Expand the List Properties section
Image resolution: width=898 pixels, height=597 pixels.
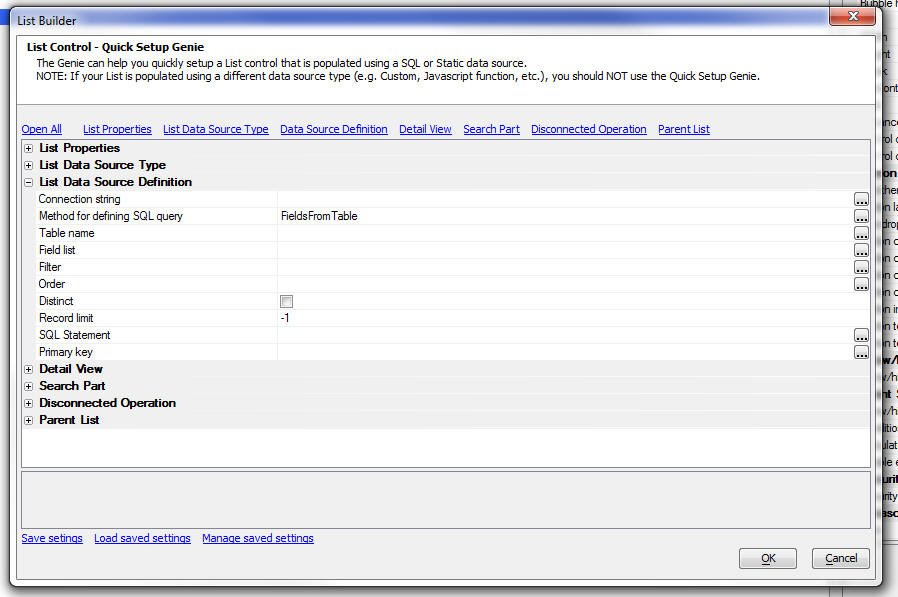tap(29, 148)
